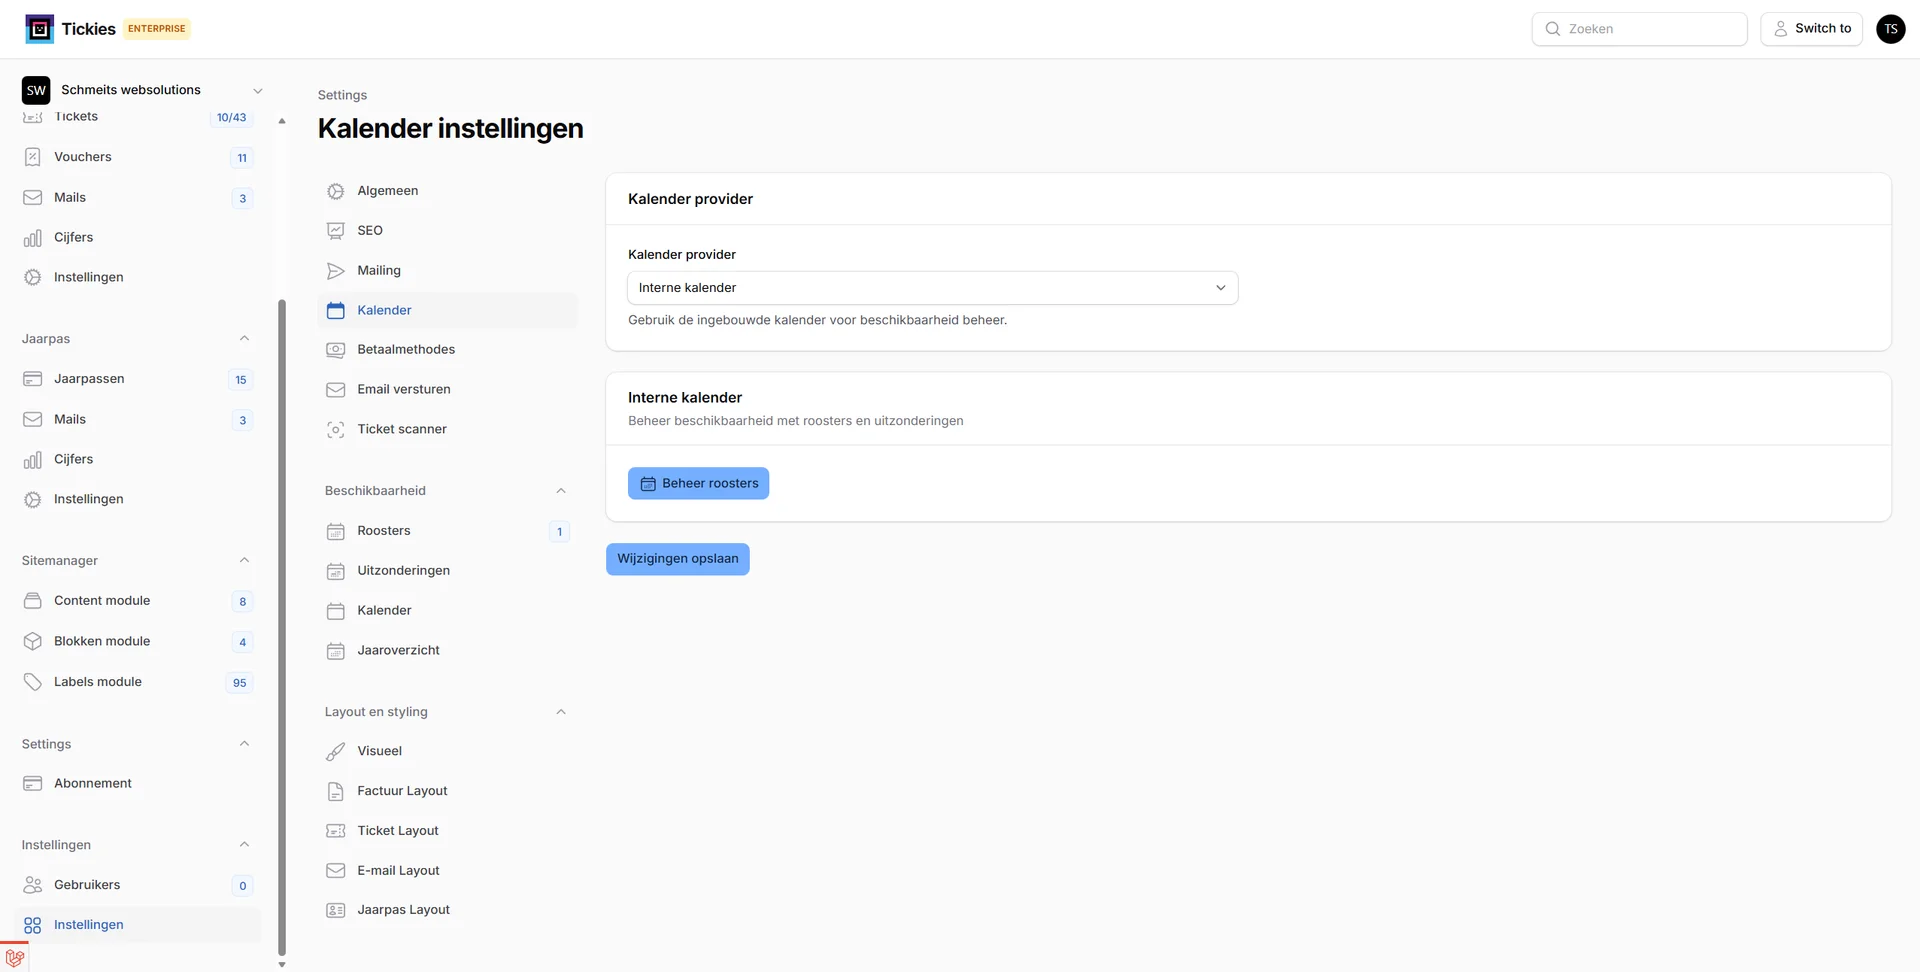Click the Ticket scanner icon
The width and height of the screenshot is (1920, 972).
[x=335, y=429]
